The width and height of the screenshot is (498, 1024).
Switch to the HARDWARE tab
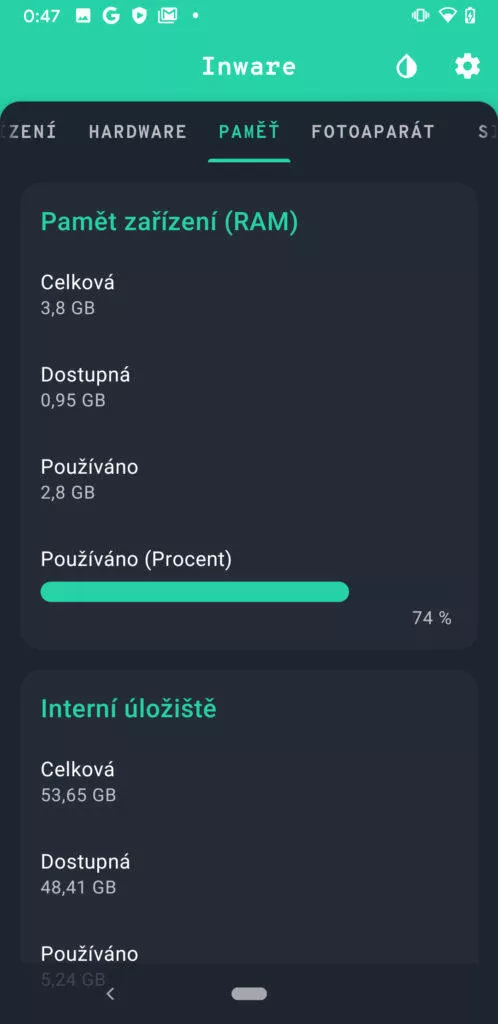[138, 132]
